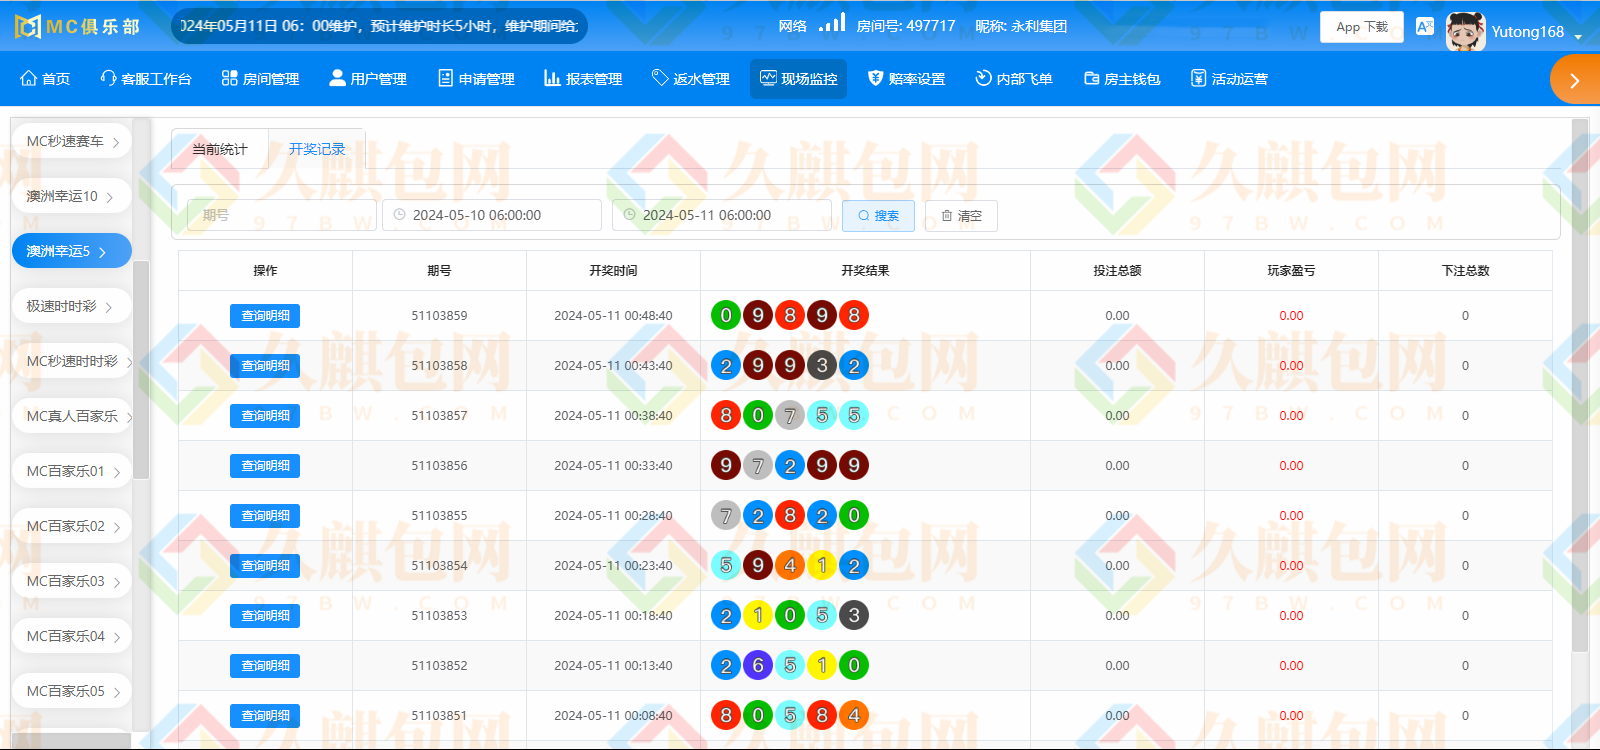Open 房间管理 menu item
Screen dimensions: 1600x750
260,79
